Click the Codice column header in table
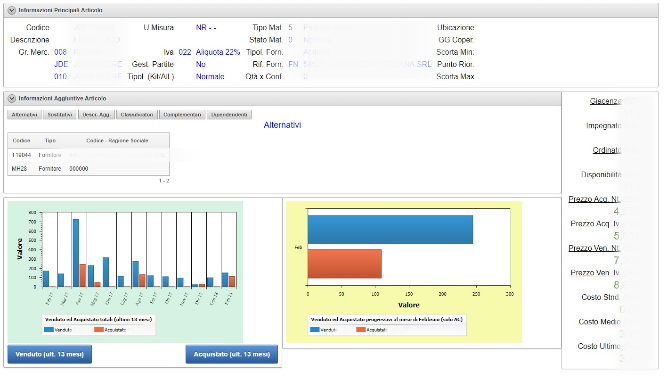Viewport: 664px width, 389px height. click(x=21, y=141)
